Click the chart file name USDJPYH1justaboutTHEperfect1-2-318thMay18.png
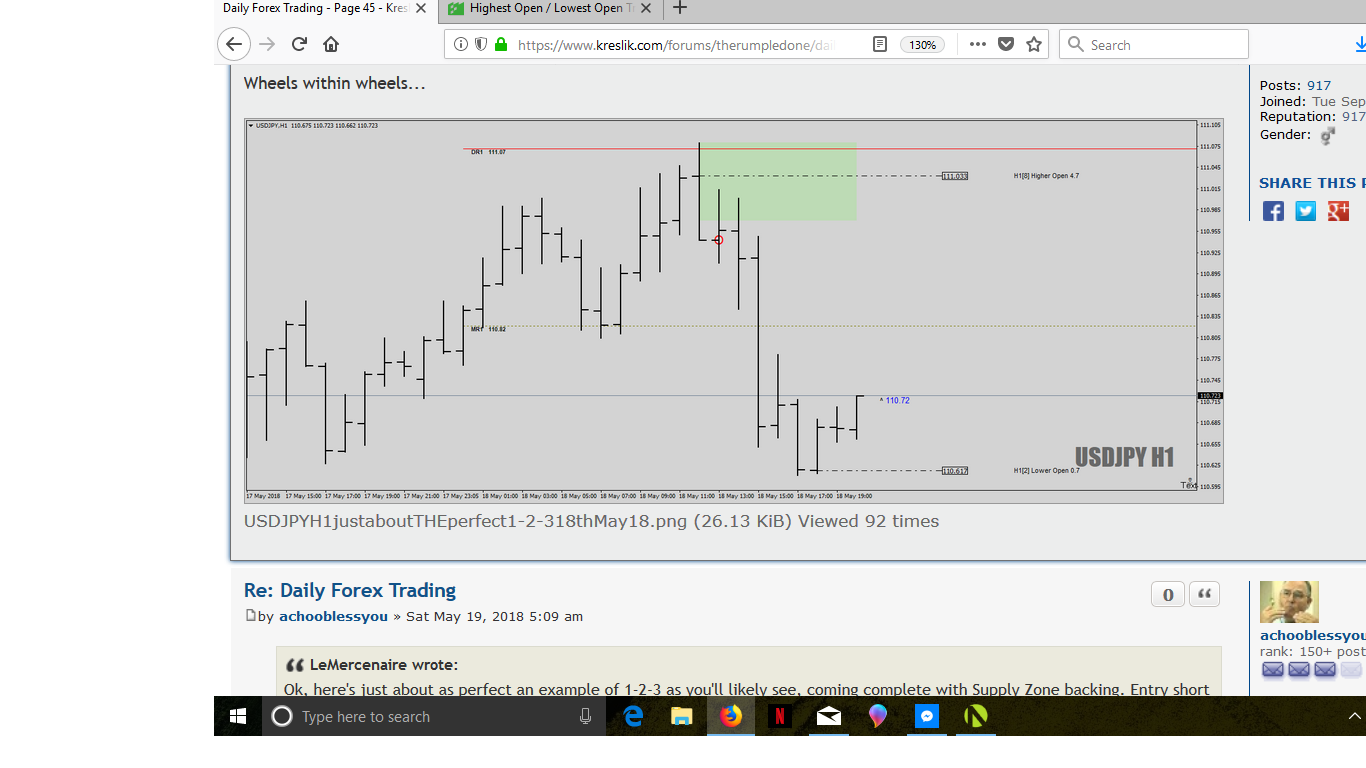Screen dimensions: 1366x768 click(466, 521)
